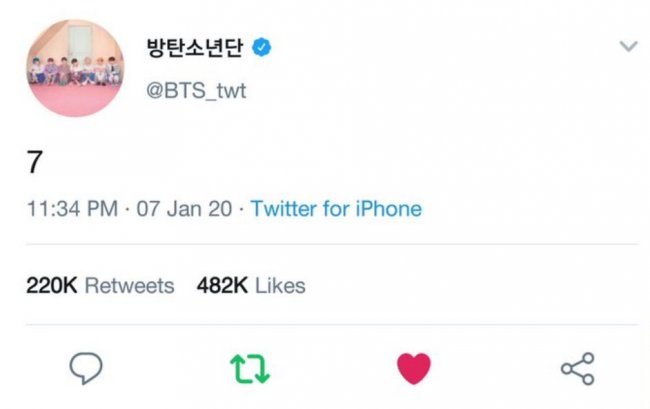Open the BTS profile avatar picture
The width and height of the screenshot is (650, 409).
[x=75, y=68]
